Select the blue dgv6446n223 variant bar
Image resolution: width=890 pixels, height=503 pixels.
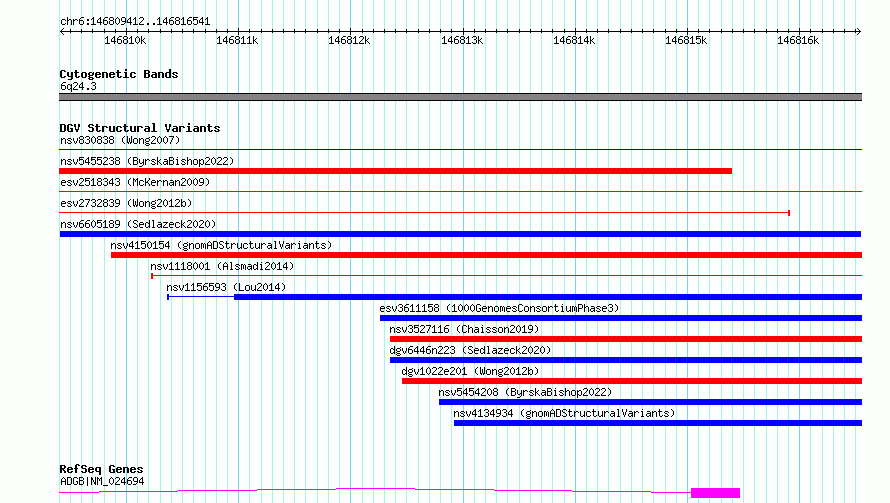(x=626, y=360)
